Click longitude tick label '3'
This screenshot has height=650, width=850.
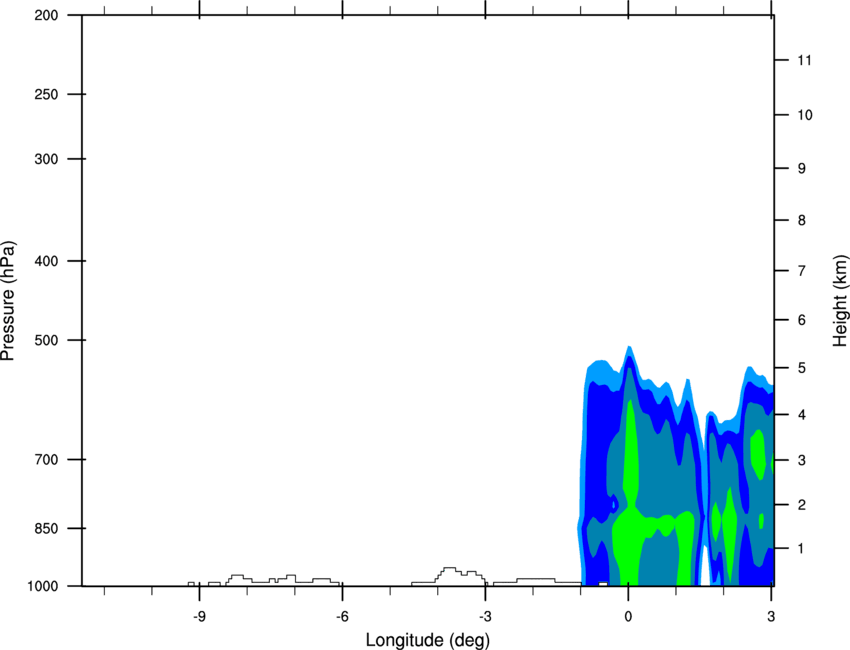[771, 617]
